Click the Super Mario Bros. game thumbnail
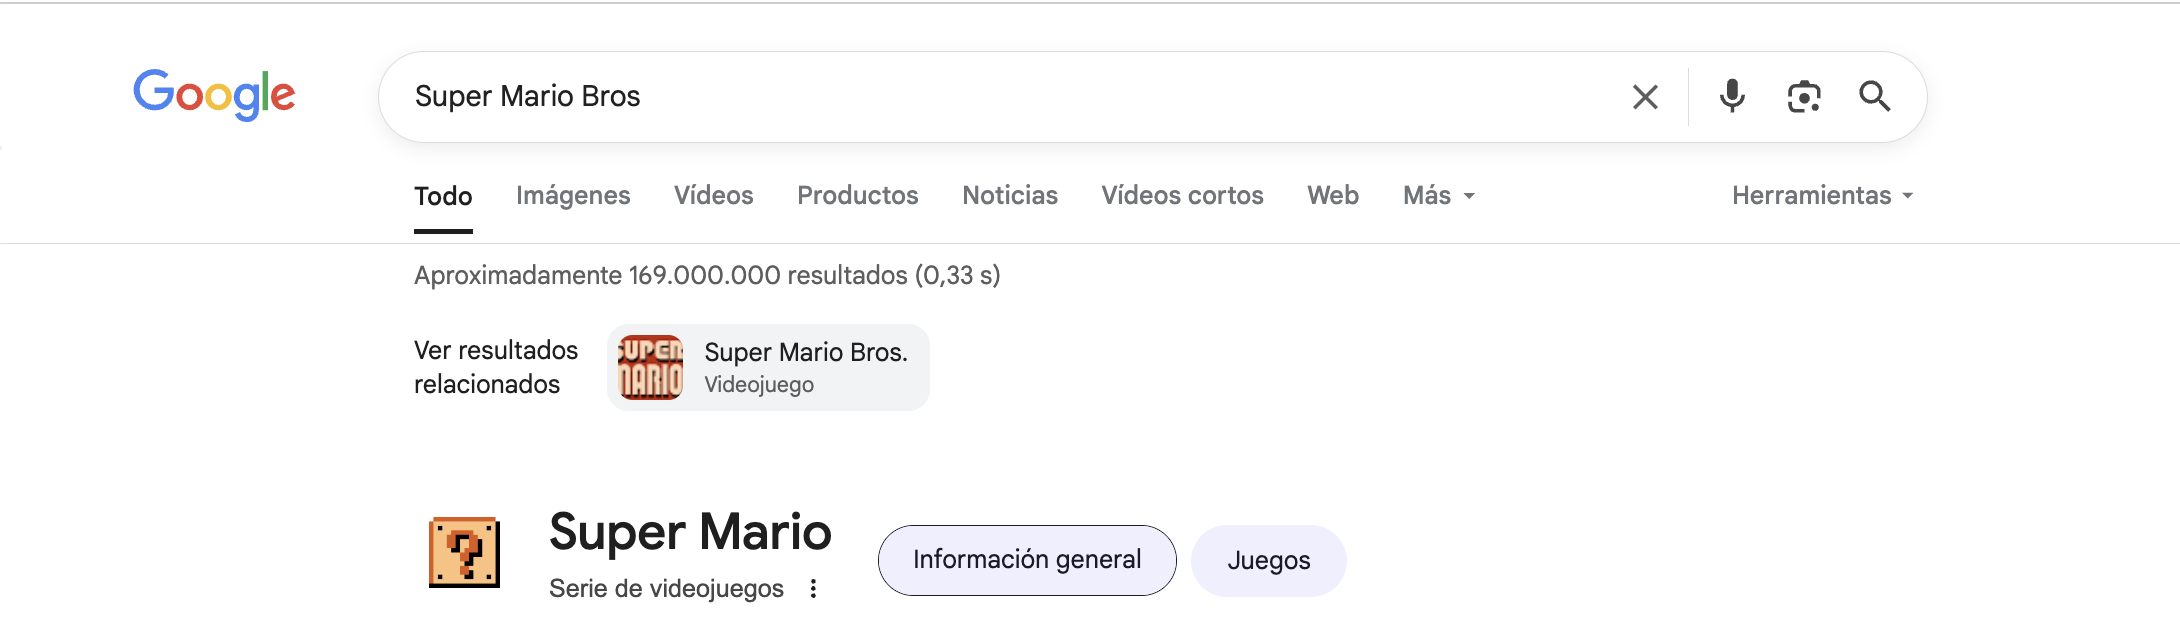 (651, 367)
